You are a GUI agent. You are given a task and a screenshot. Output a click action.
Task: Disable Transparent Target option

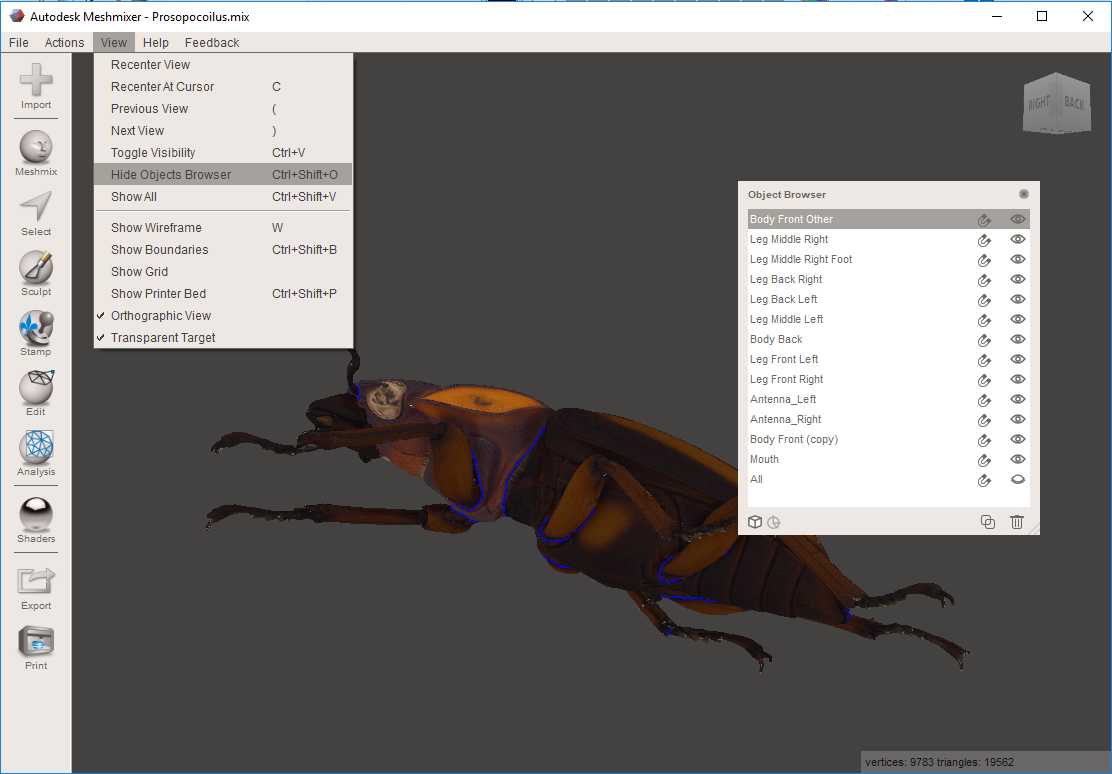tap(163, 338)
